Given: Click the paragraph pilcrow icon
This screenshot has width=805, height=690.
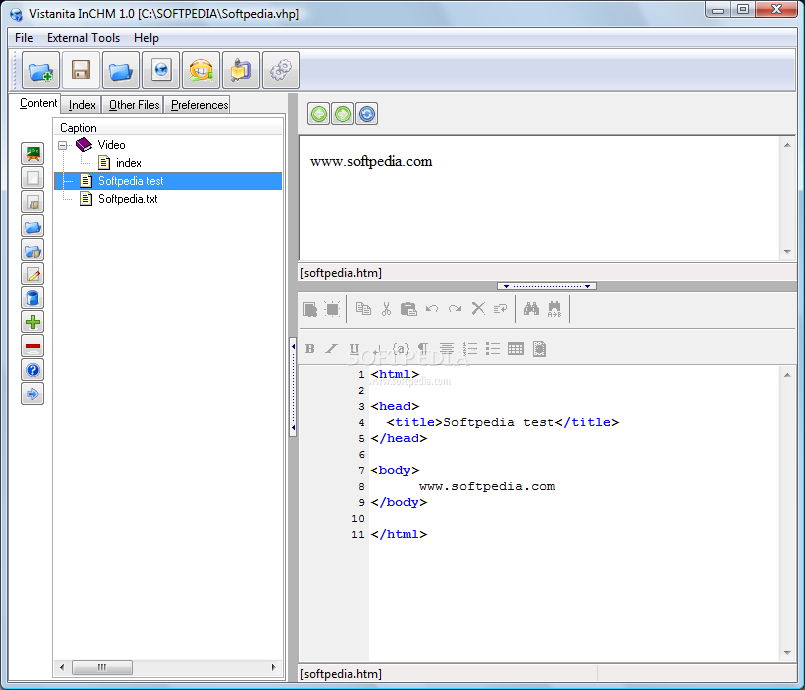Looking at the screenshot, I should 423,349.
